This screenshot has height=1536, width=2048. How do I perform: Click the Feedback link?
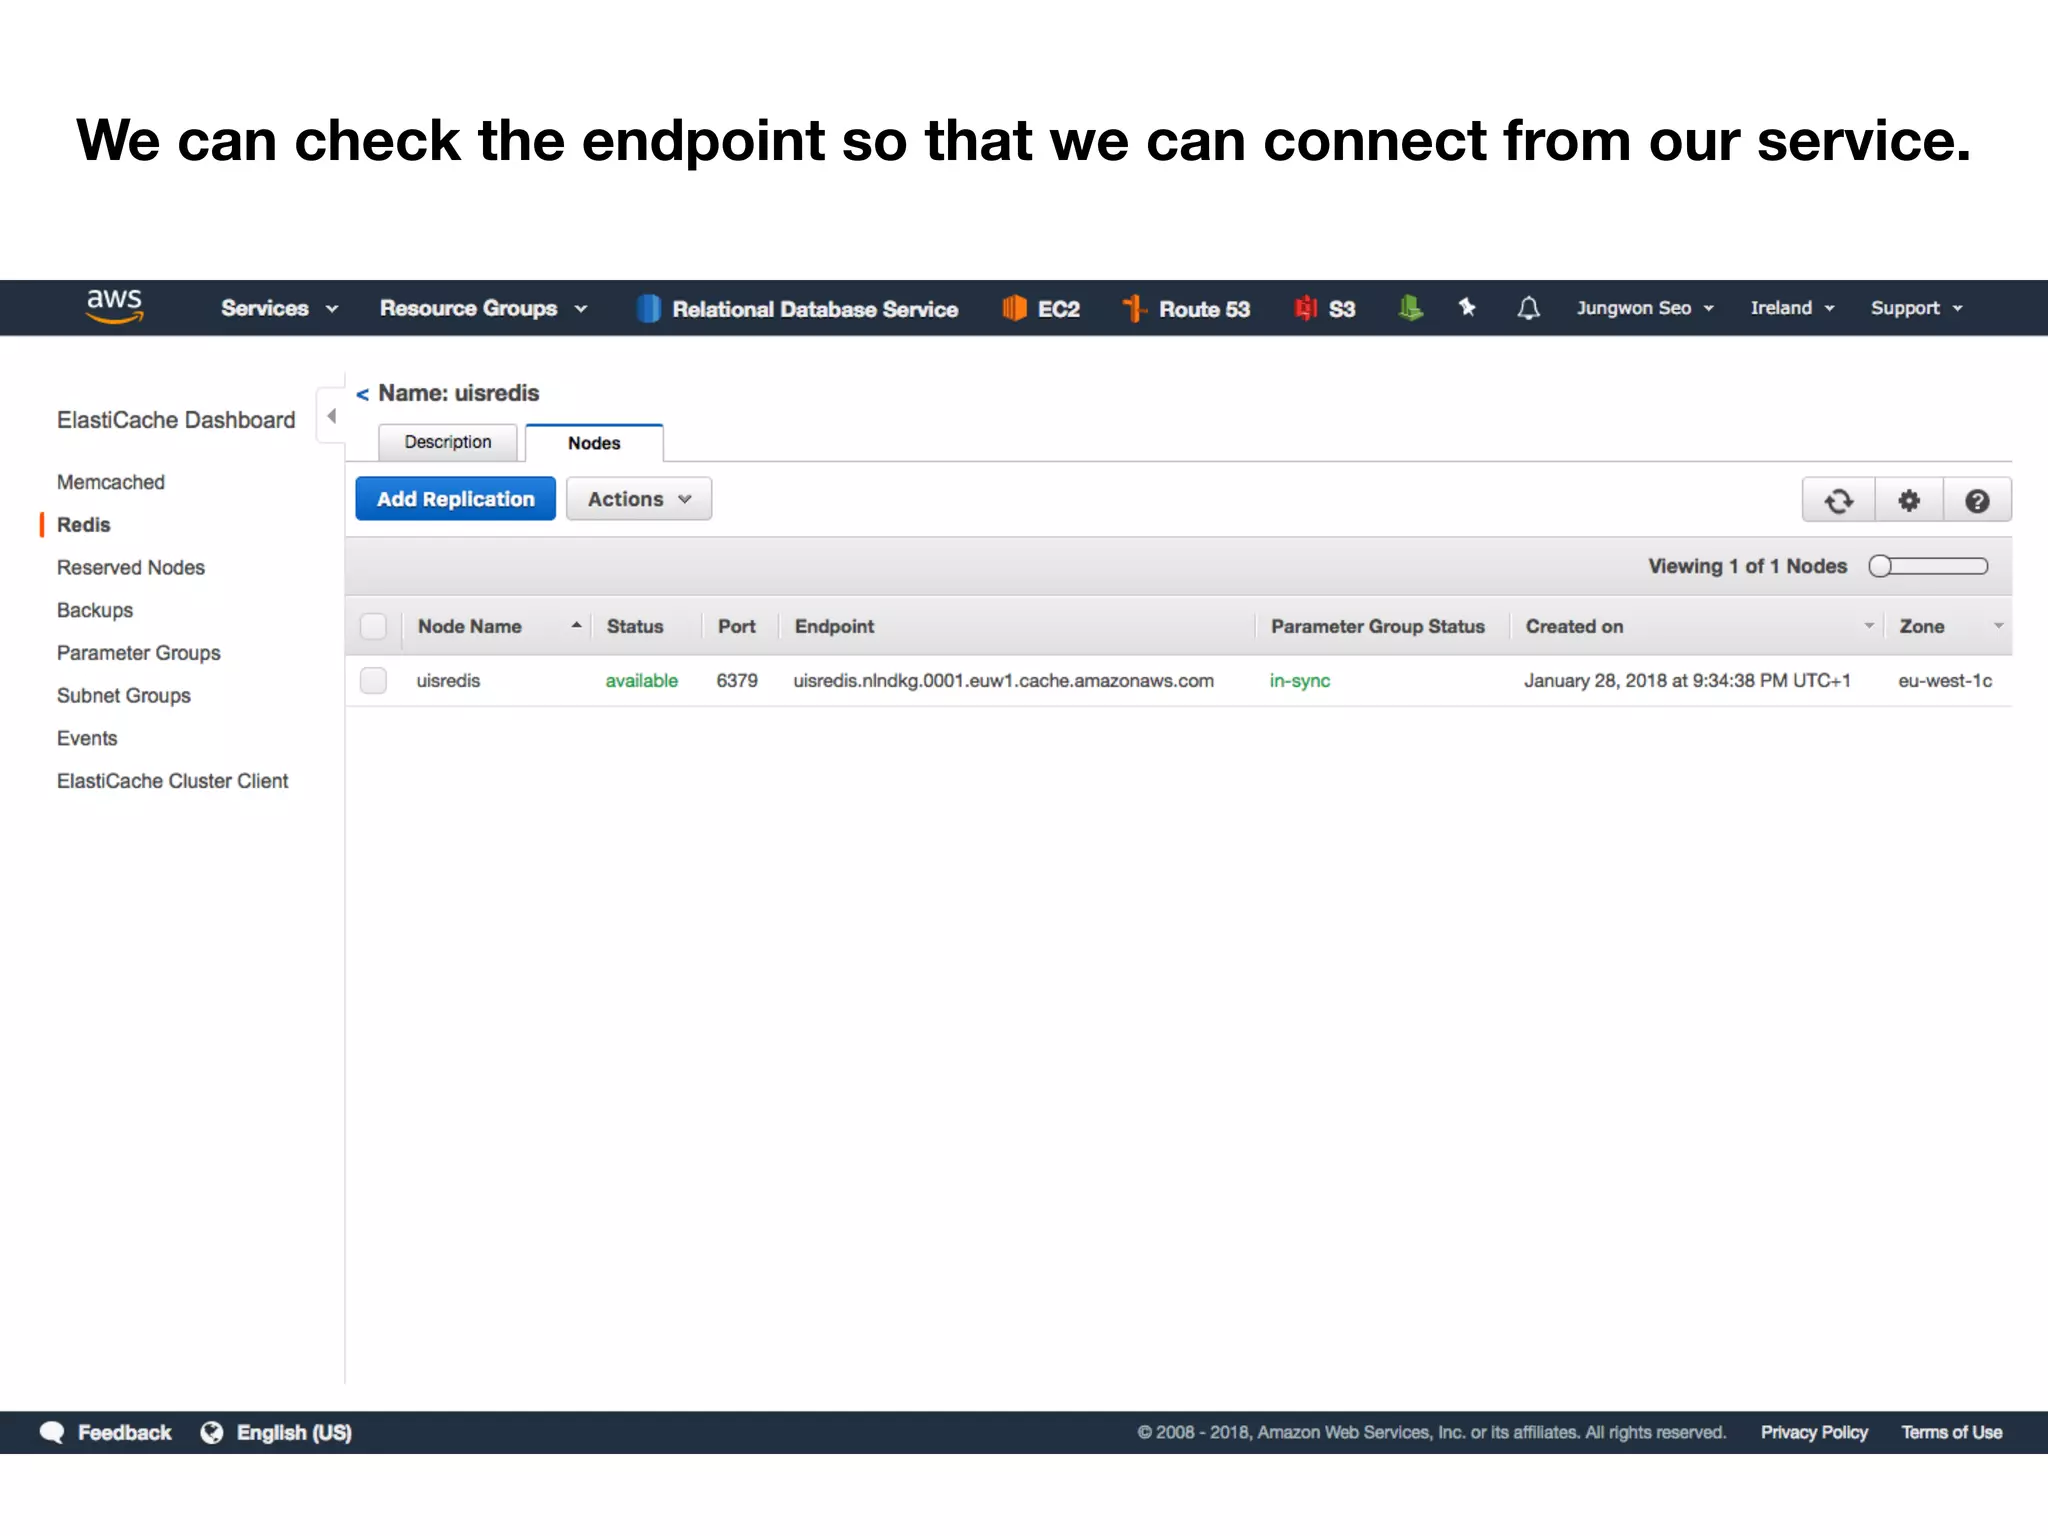point(125,1432)
